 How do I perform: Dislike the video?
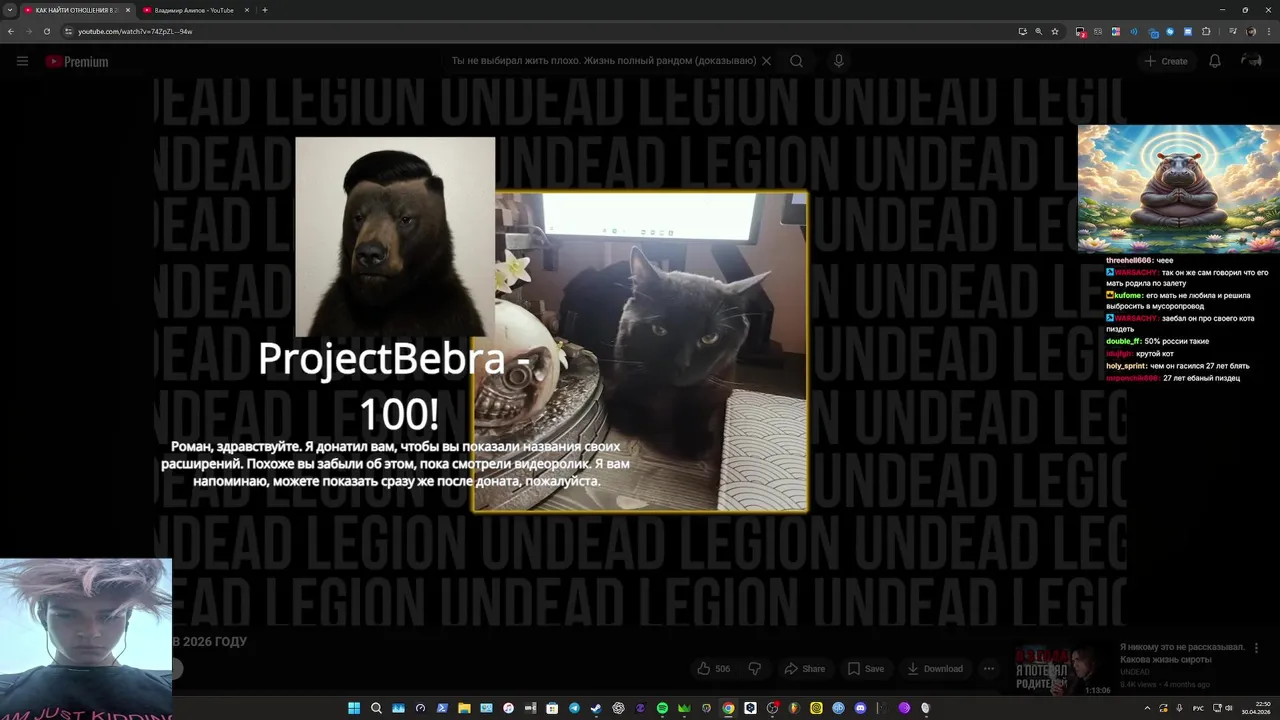pyautogui.click(x=755, y=668)
